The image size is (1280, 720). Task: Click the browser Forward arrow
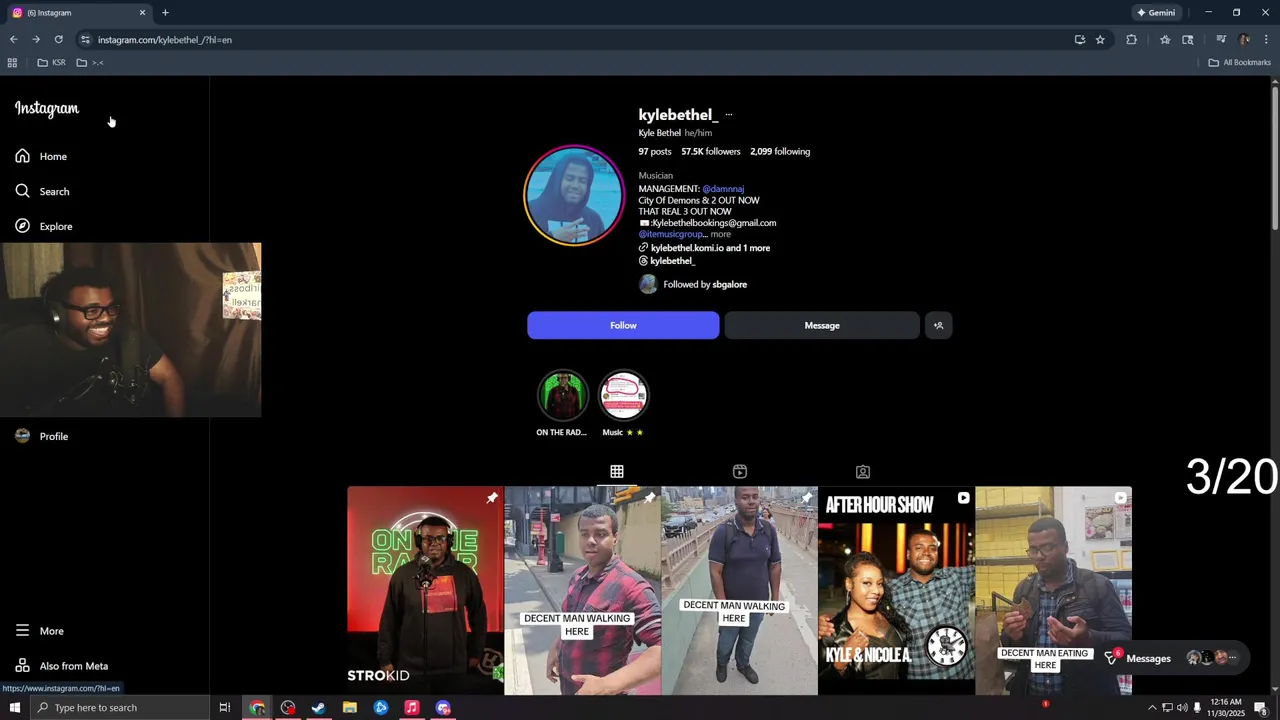(x=36, y=40)
